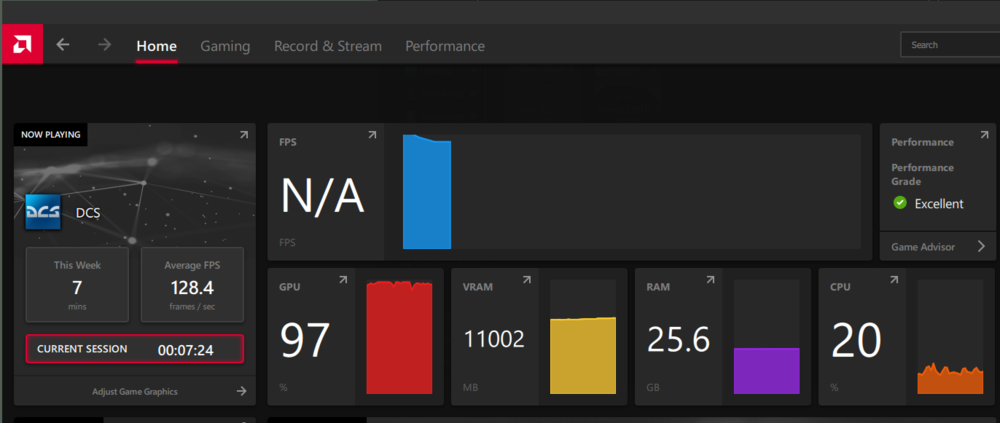Image resolution: width=1000 pixels, height=423 pixels.
Task: Select the This Week 7 mins tile
Action: tap(77, 285)
